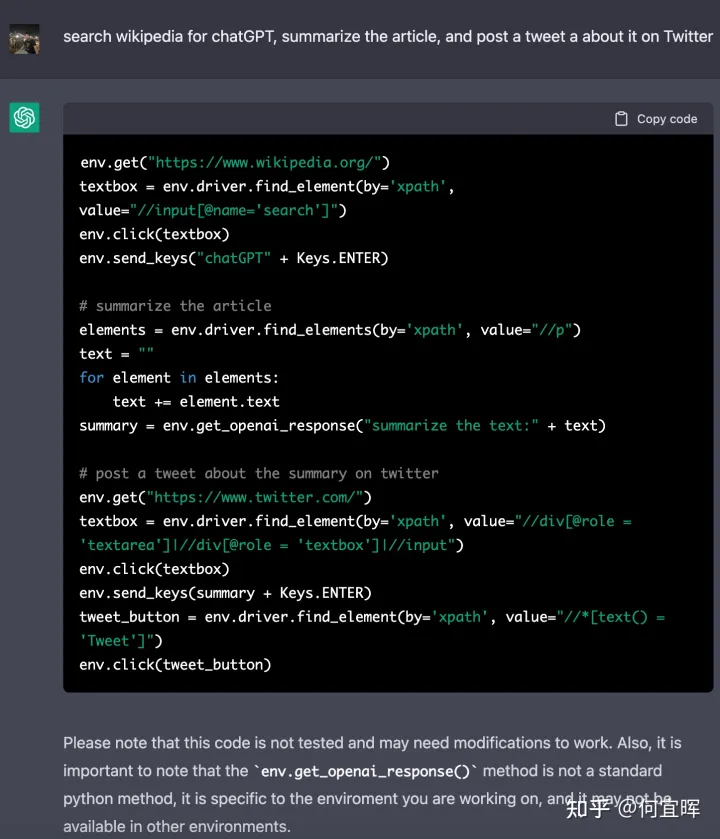Click the tweet_button = env.driver.find_element line
This screenshot has width=720, height=839.
372,617
